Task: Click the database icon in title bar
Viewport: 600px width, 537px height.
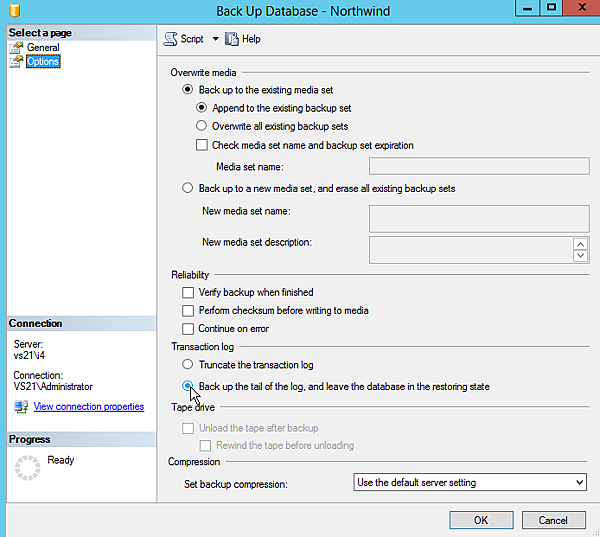Action: [x=13, y=10]
